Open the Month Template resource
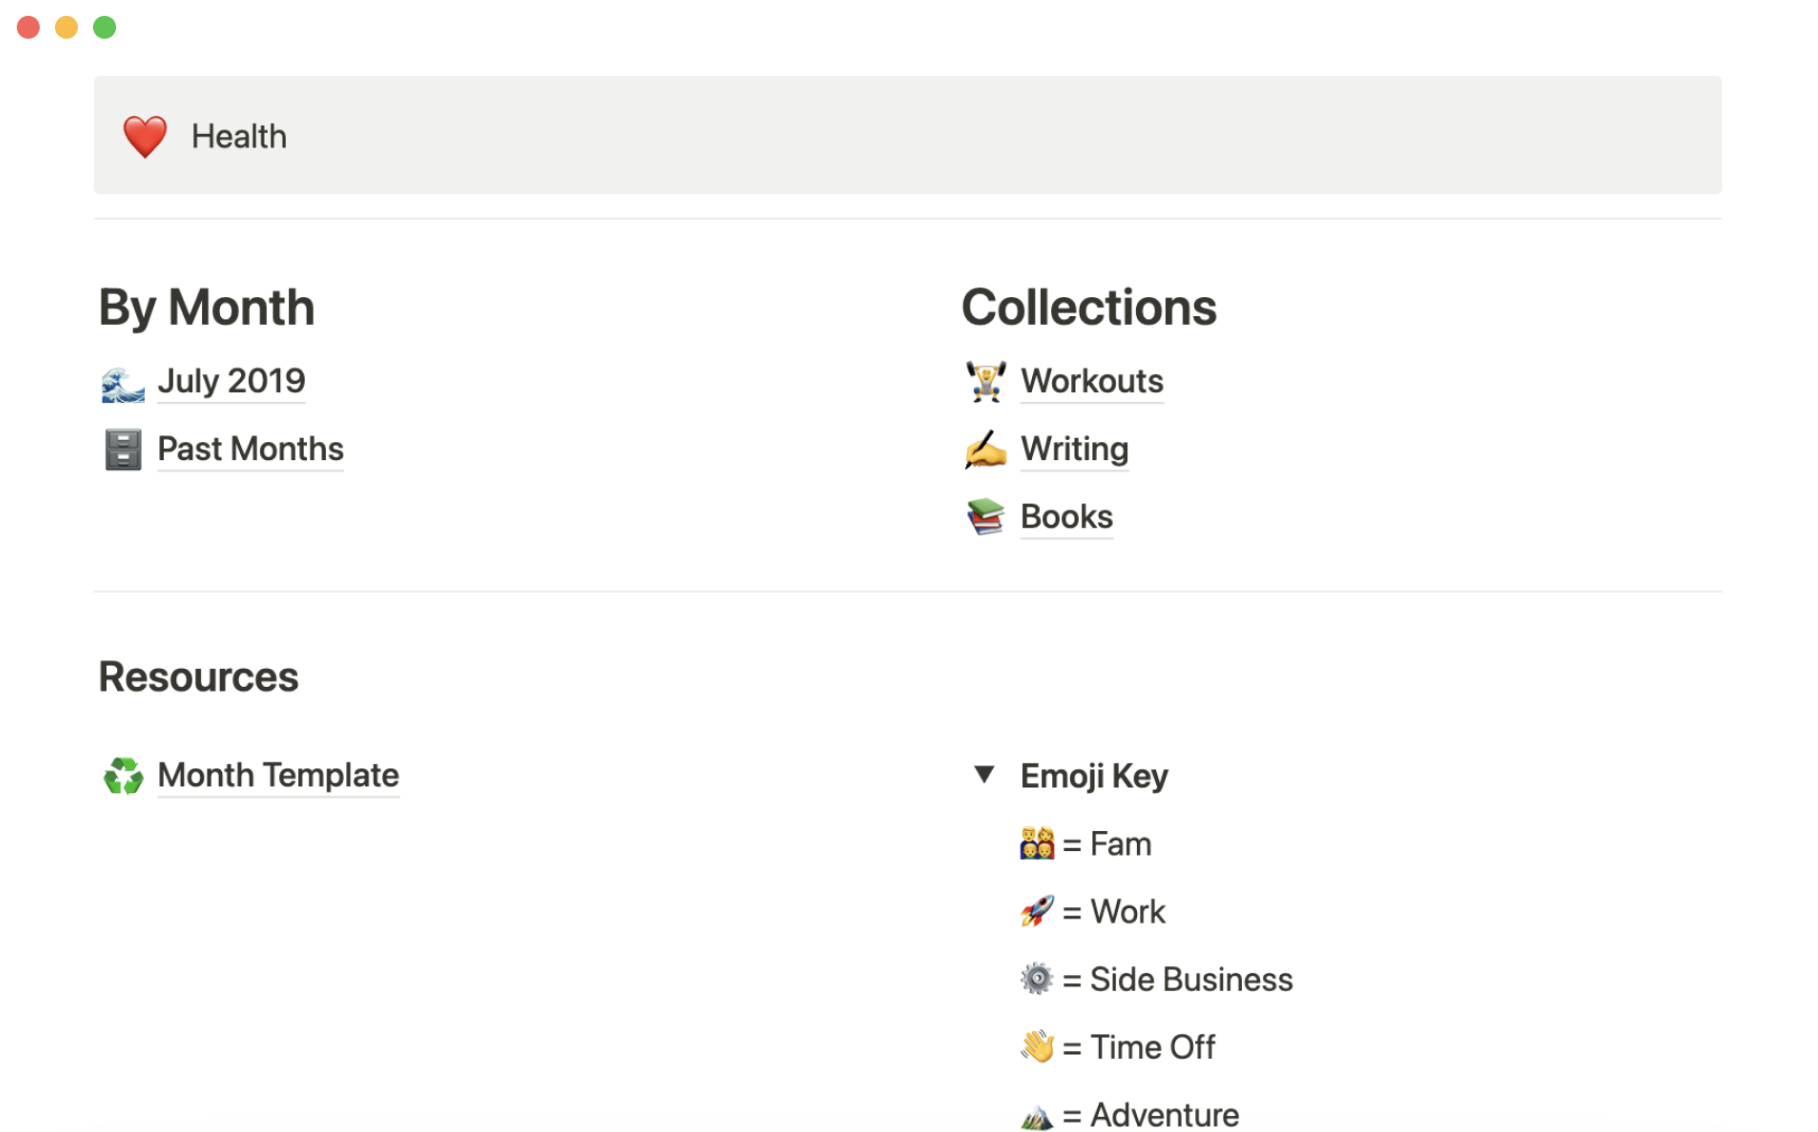Screen dimensions: 1818x1132 tap(277, 775)
